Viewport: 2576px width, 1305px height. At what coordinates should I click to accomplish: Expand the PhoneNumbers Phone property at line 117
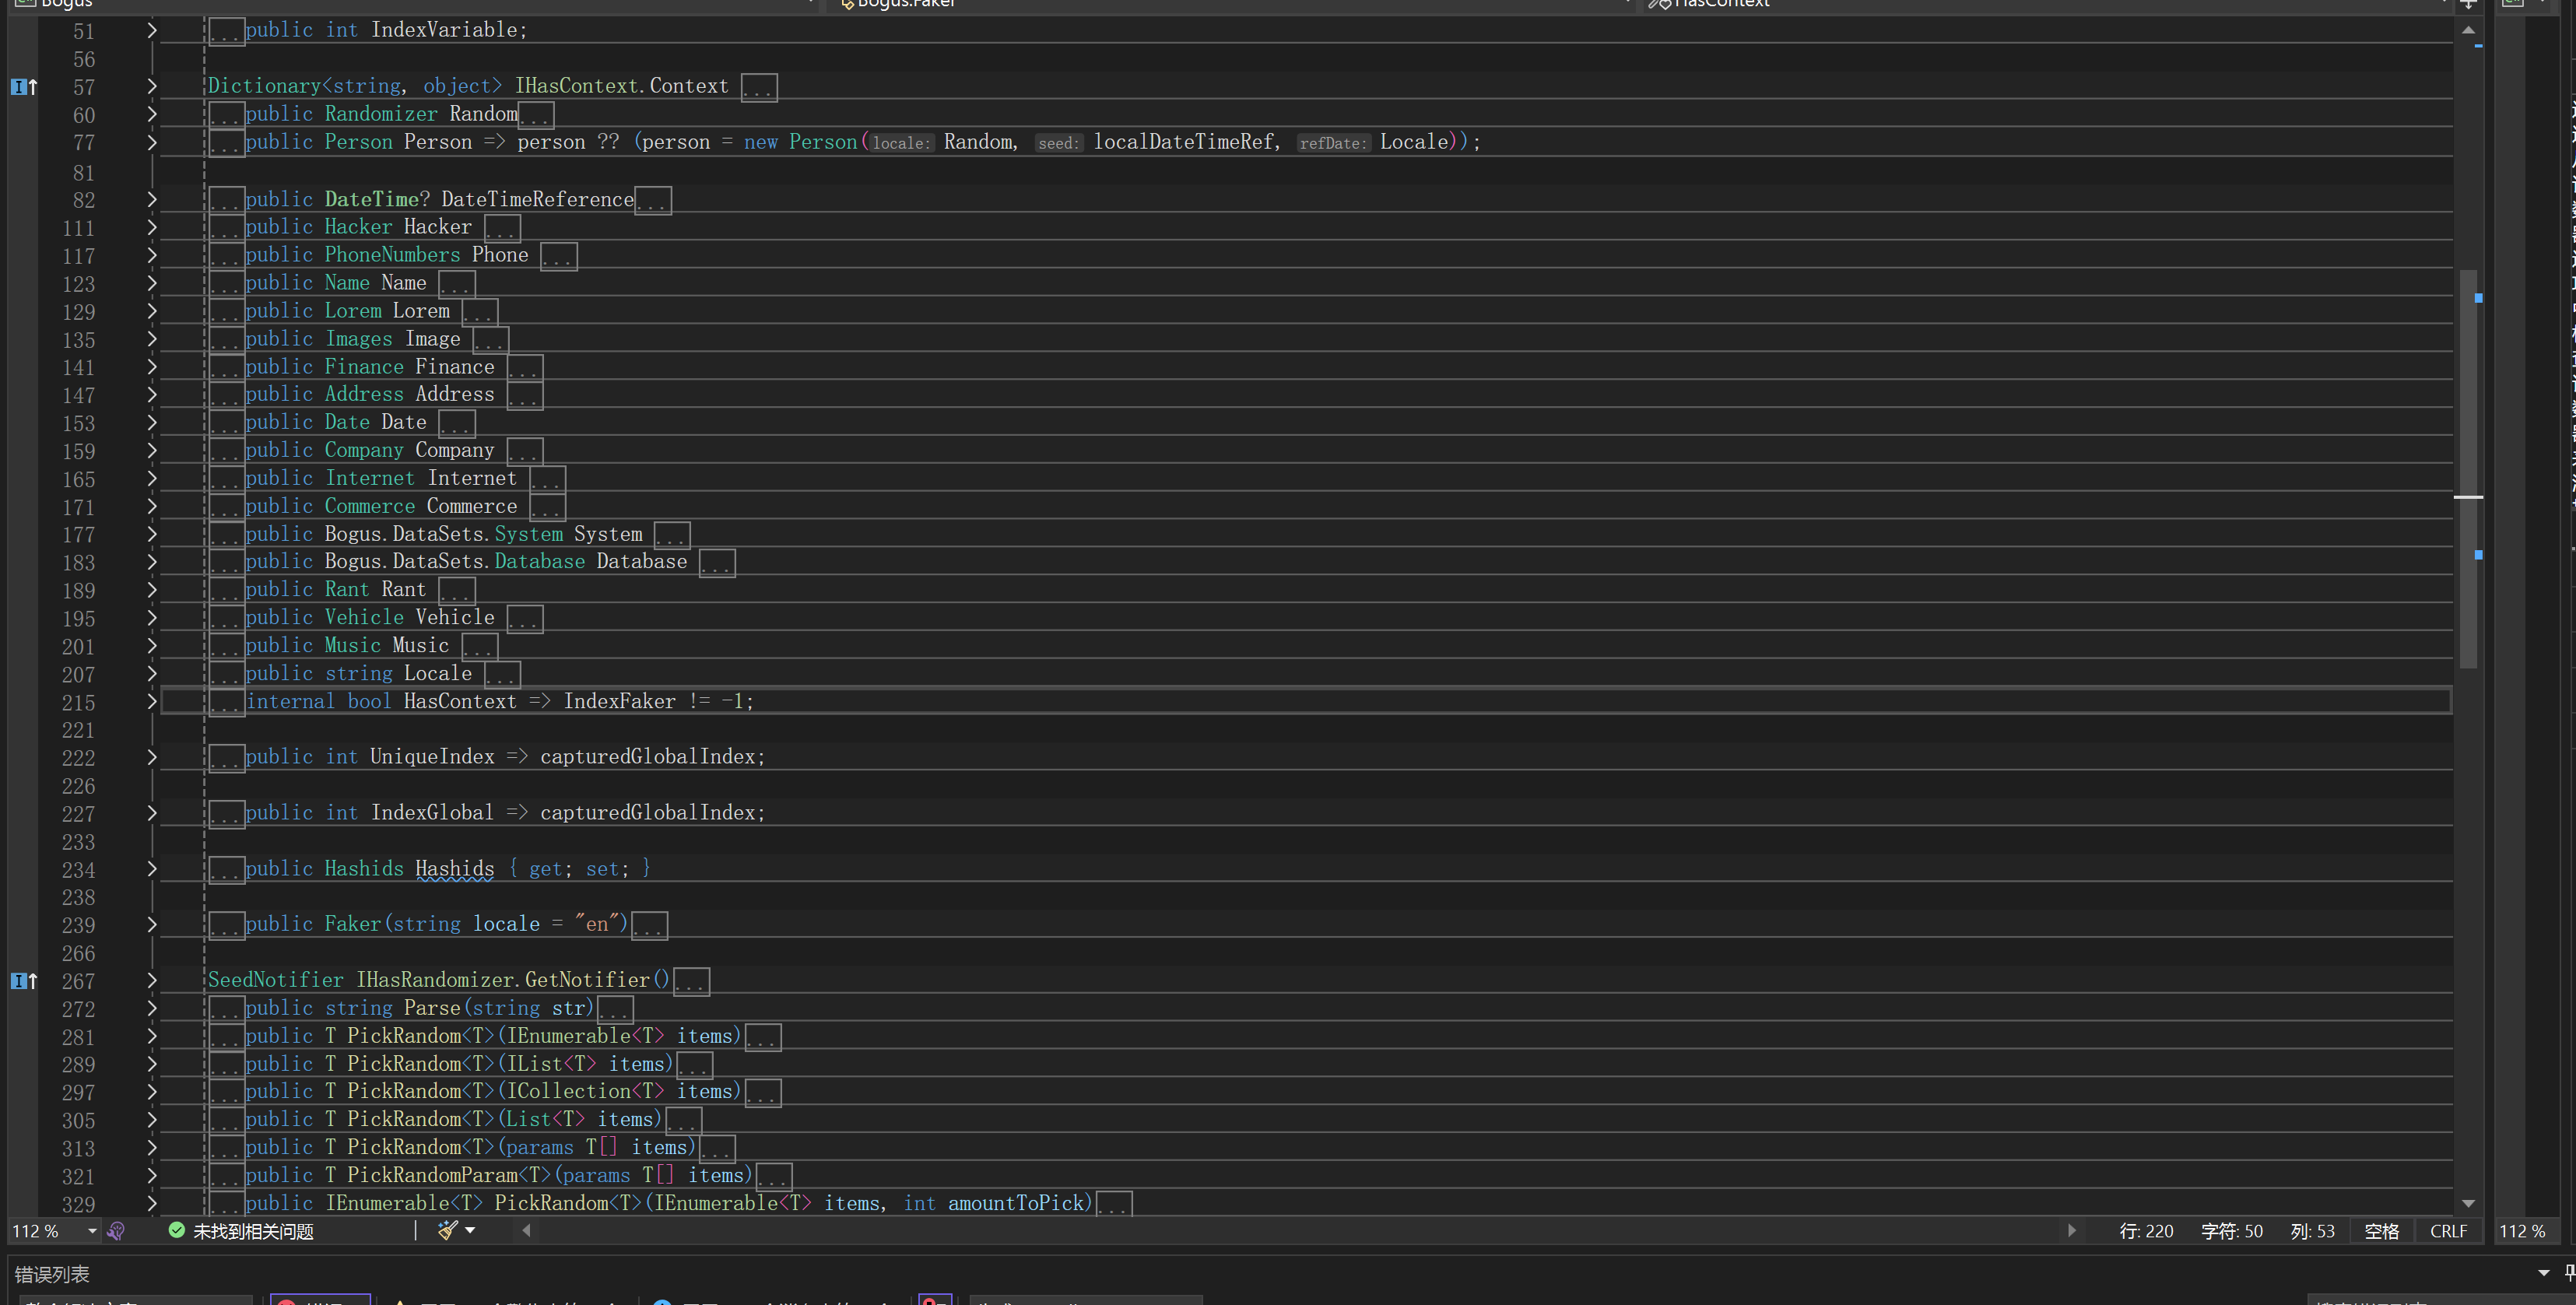(152, 255)
